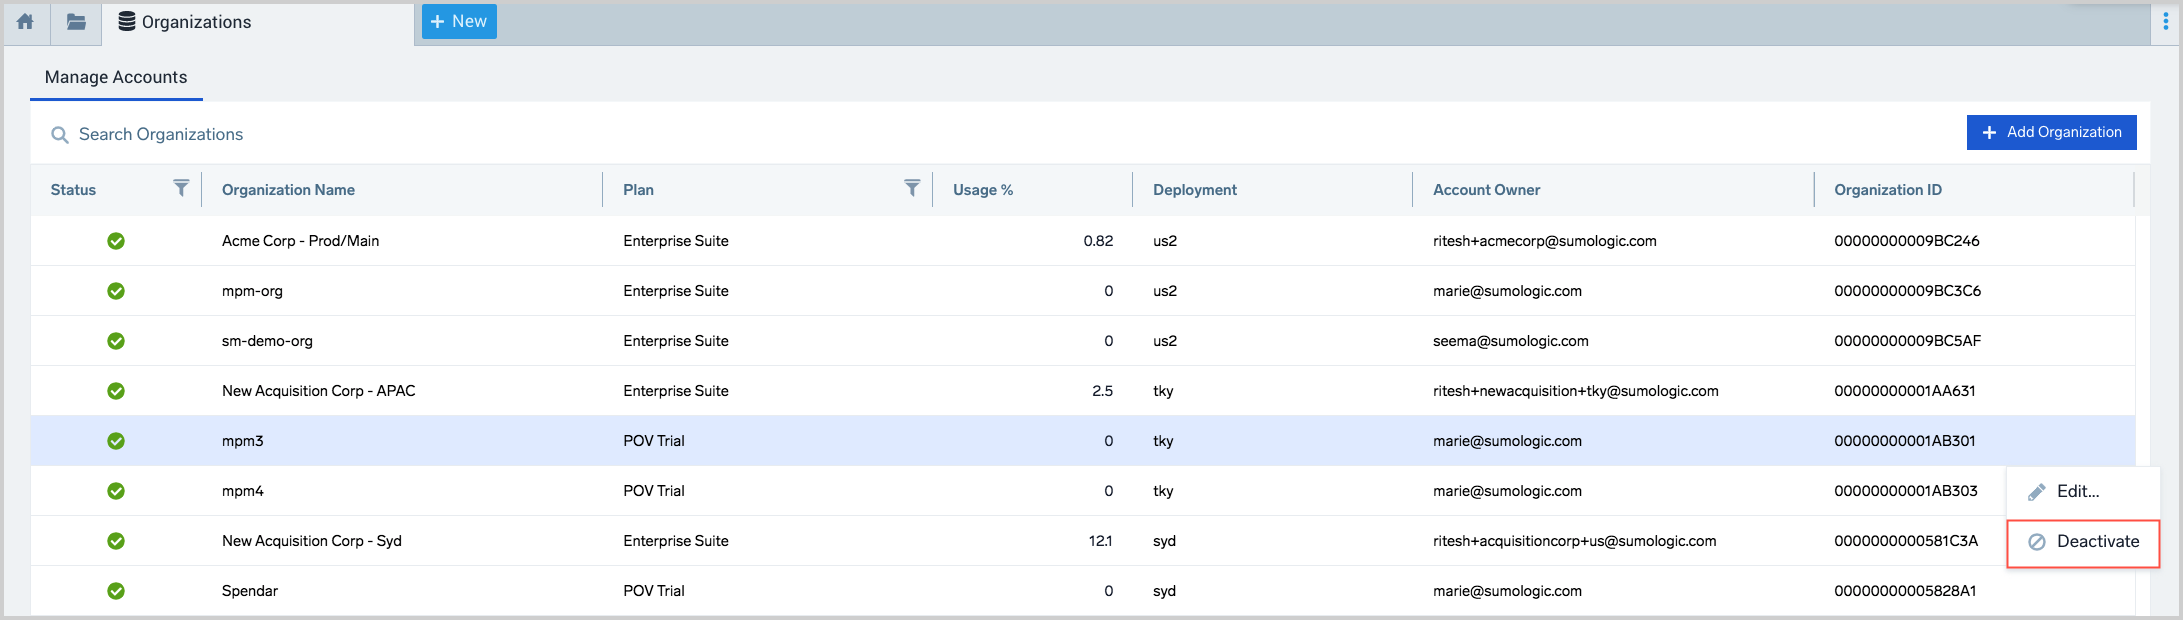The image size is (2183, 620).
Task: Click the + New tab button
Action: coord(459,22)
